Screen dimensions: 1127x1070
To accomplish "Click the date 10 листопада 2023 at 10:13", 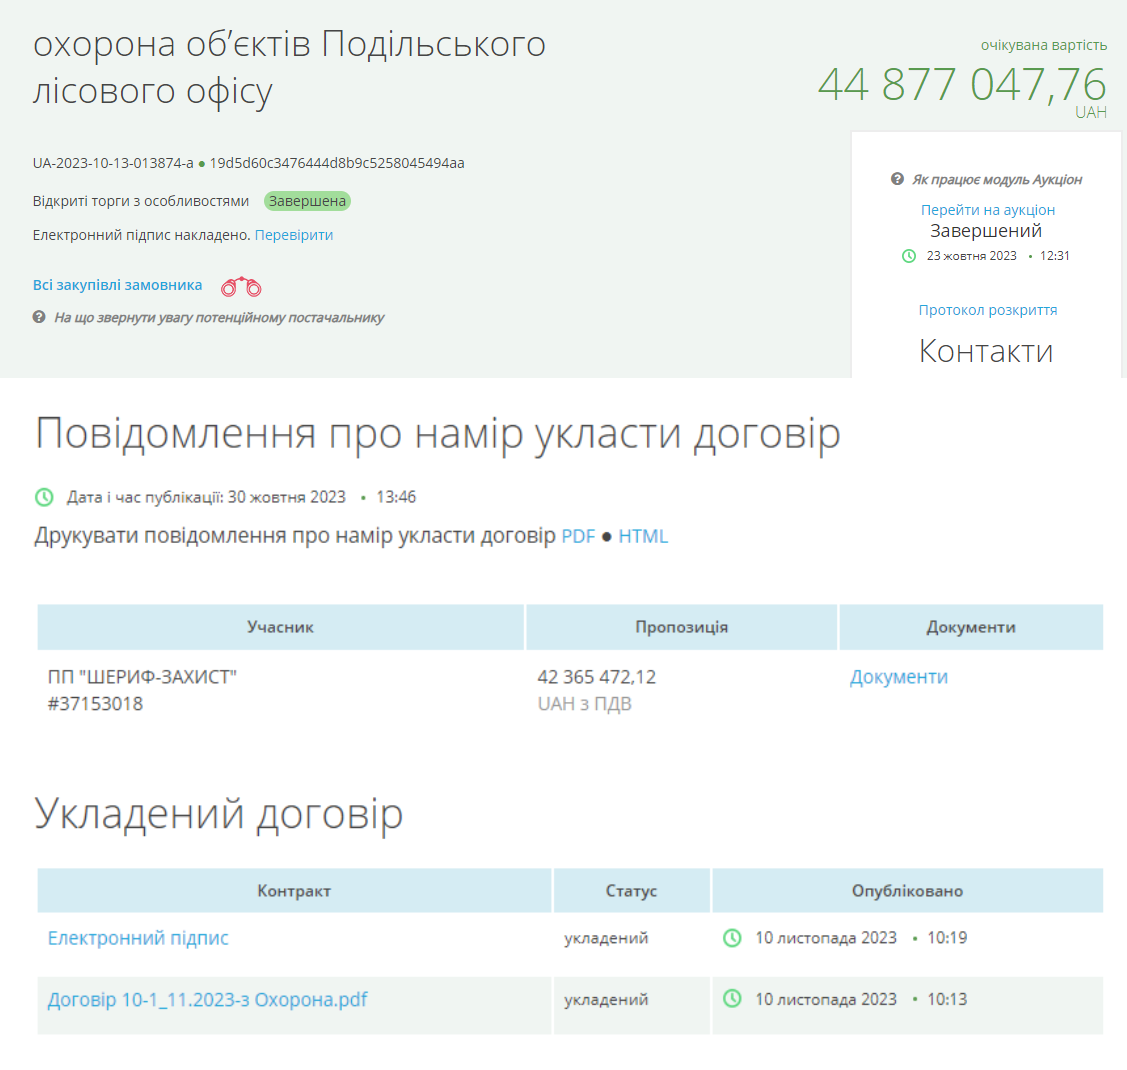I will pos(826,1000).
